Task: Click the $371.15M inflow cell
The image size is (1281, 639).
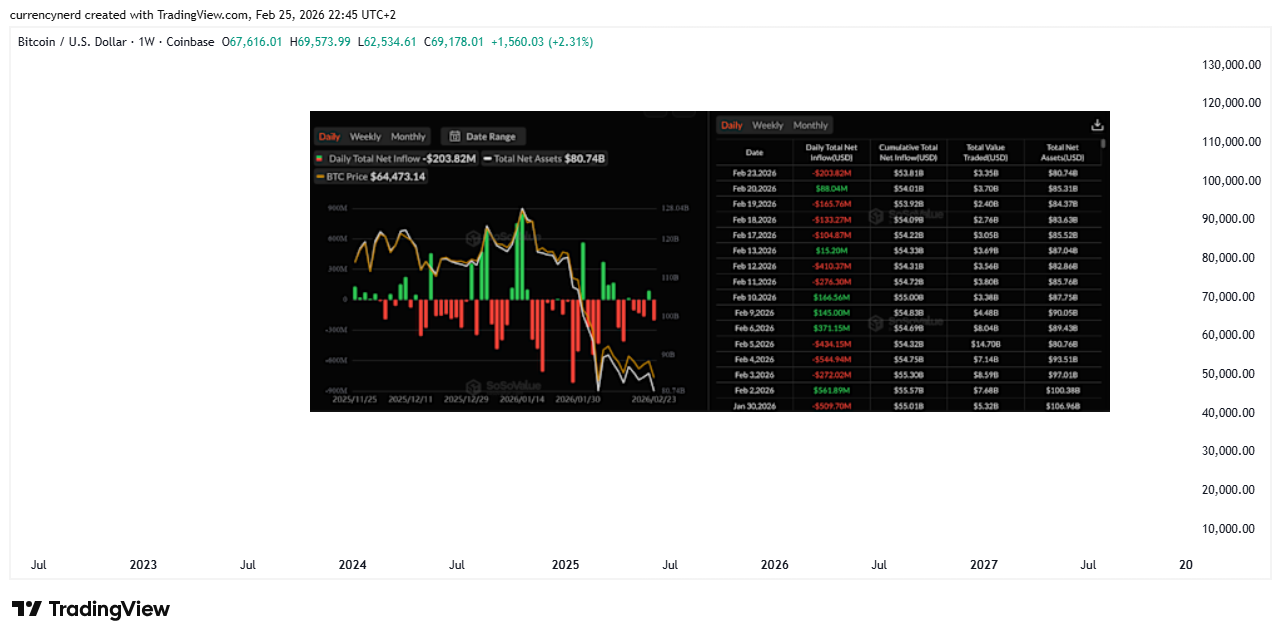Action: click(831, 328)
